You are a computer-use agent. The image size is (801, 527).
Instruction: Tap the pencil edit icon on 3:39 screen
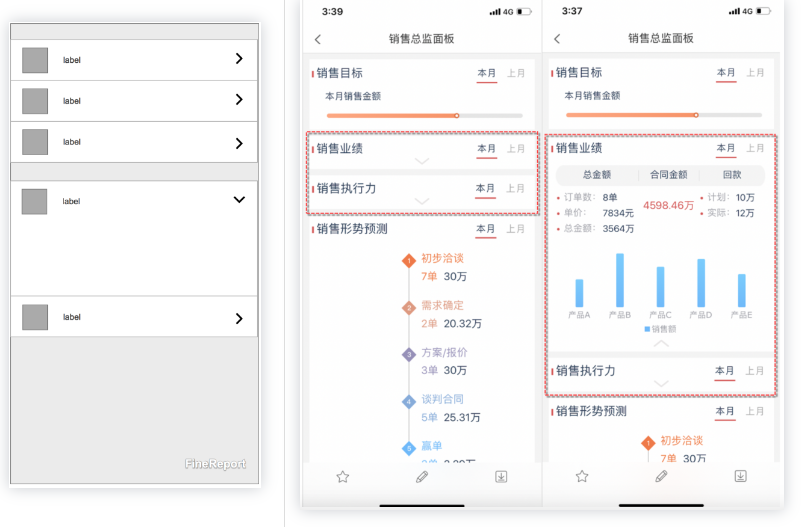pyautogui.click(x=422, y=477)
